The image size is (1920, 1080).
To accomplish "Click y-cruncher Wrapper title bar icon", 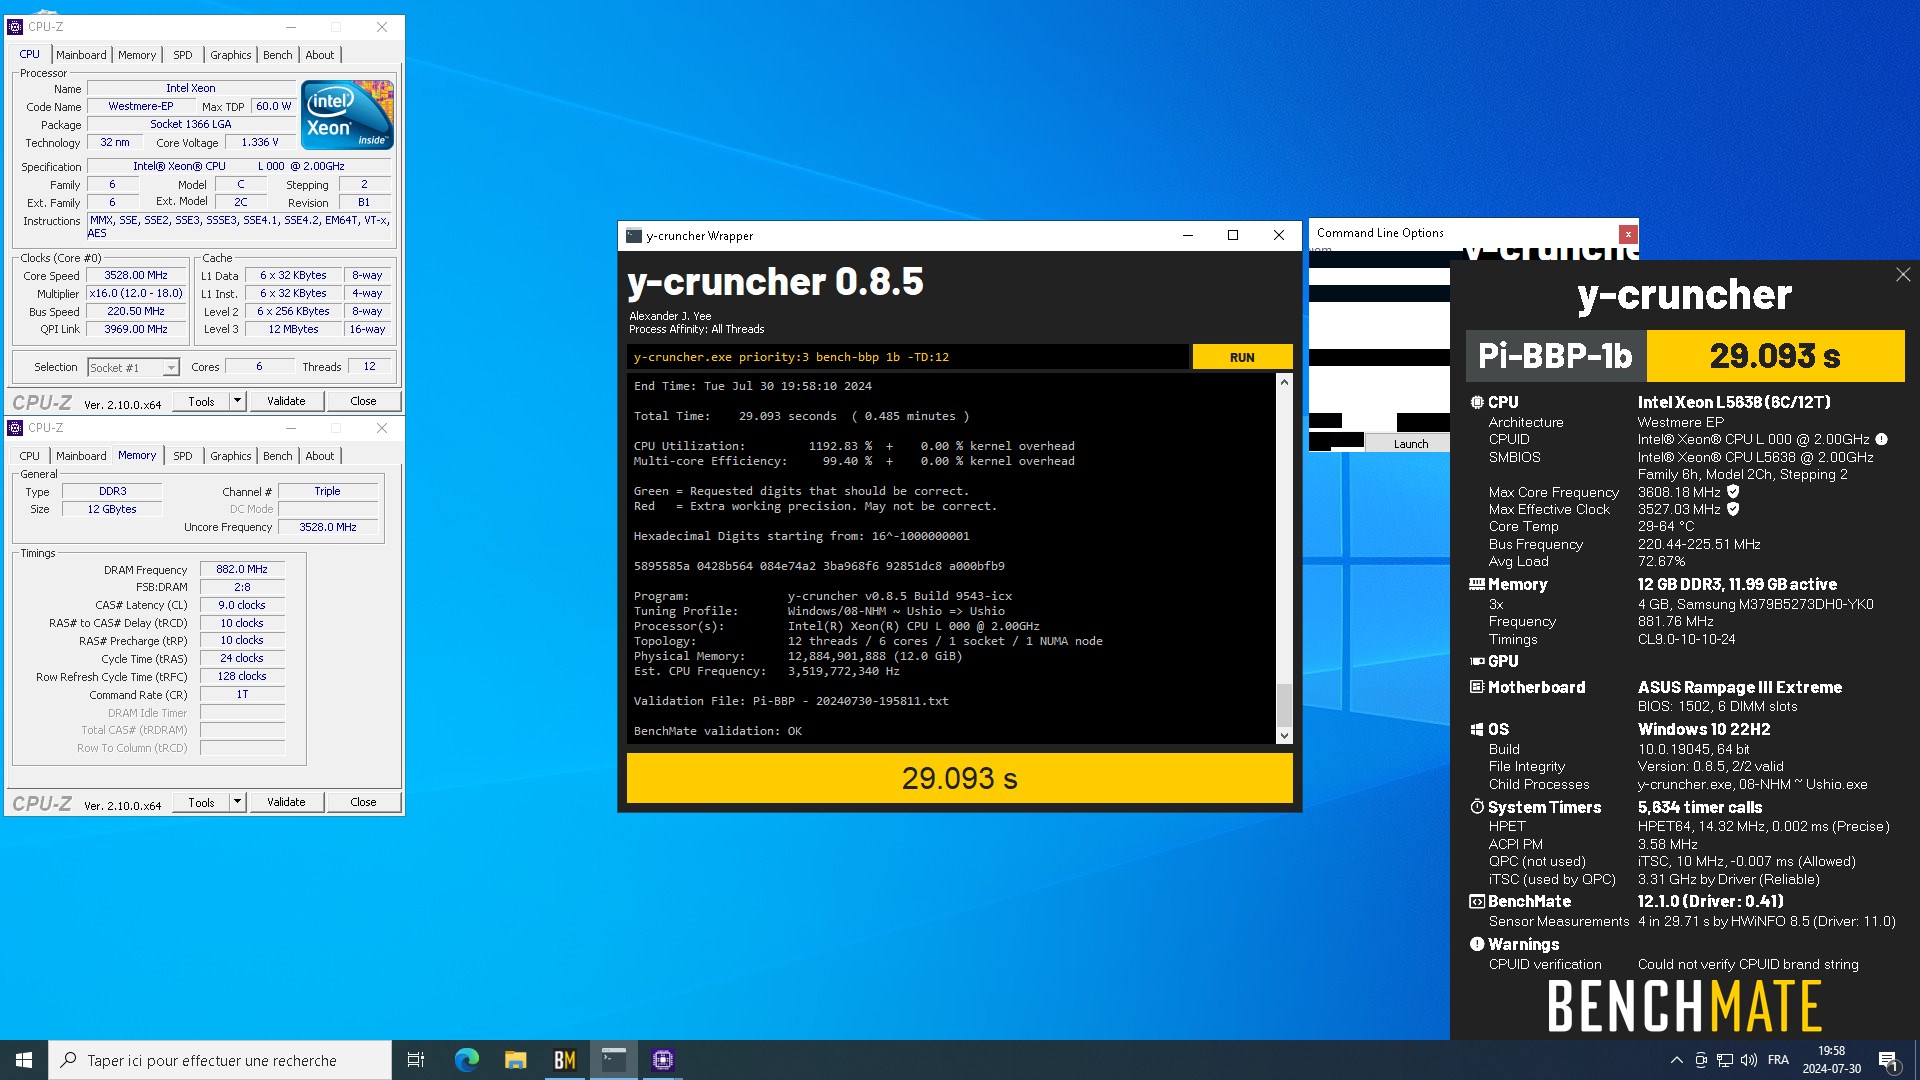I will click(x=633, y=236).
